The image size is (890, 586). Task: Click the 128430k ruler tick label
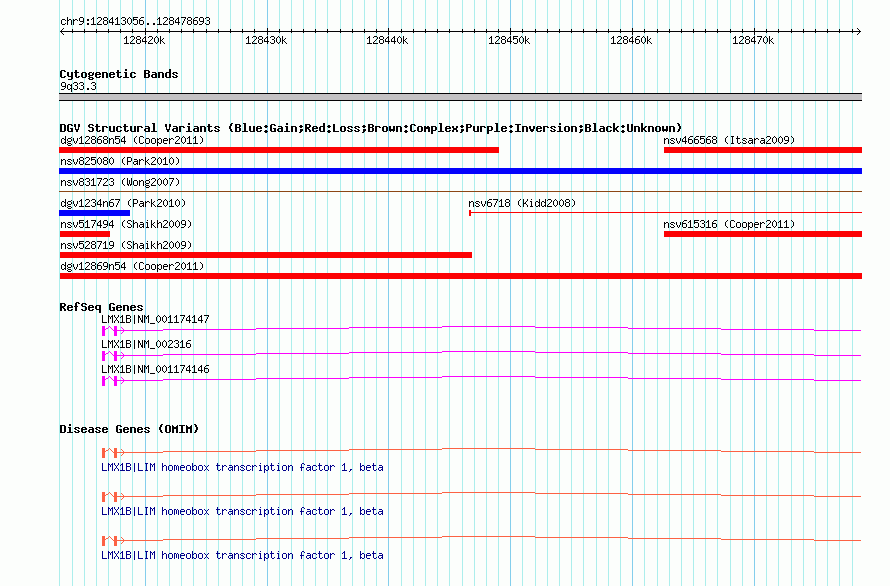coord(266,40)
